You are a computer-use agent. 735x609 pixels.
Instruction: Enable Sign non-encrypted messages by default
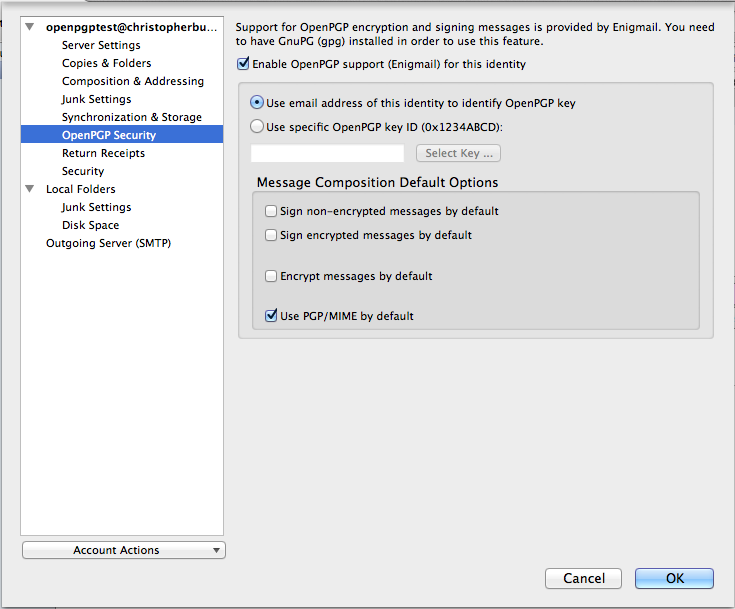[271, 211]
